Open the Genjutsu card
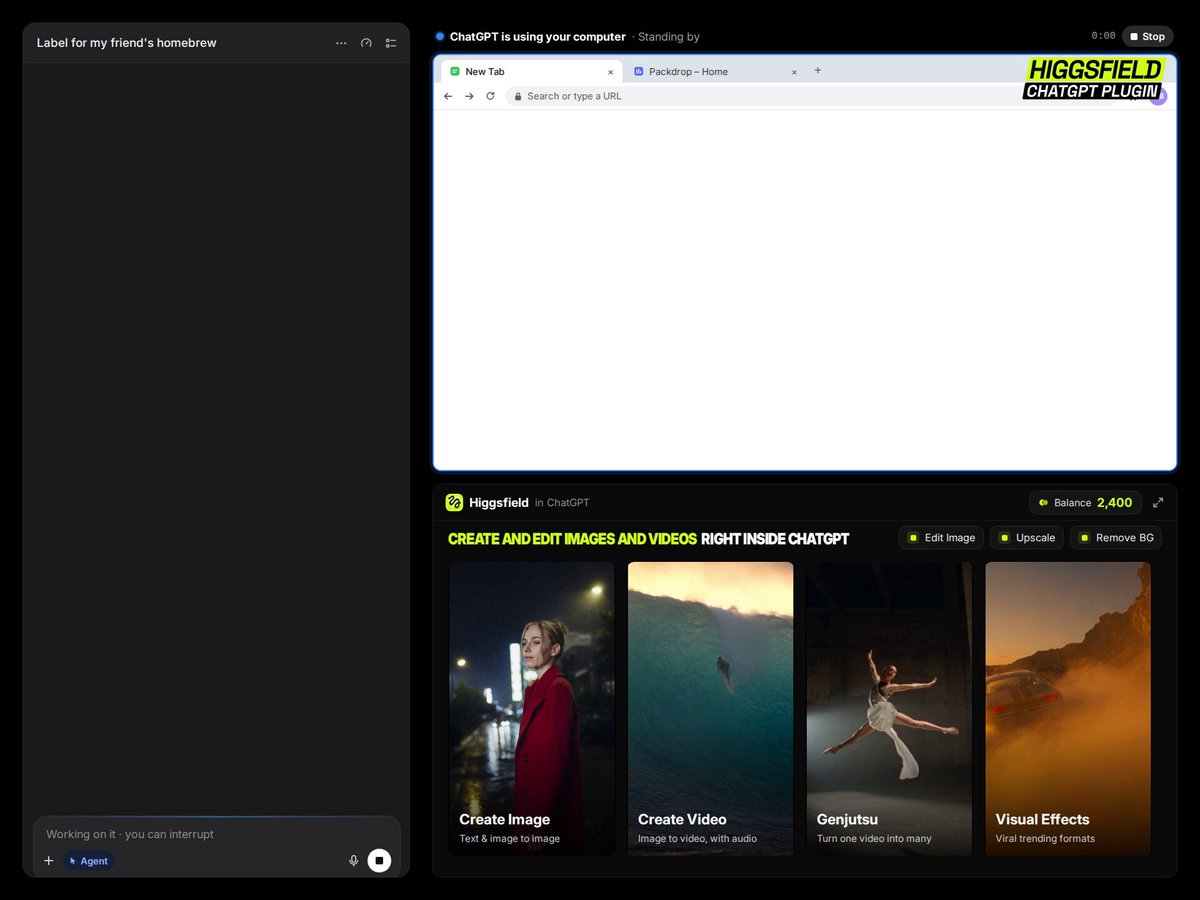Image resolution: width=1200 pixels, height=900 pixels. coord(889,709)
